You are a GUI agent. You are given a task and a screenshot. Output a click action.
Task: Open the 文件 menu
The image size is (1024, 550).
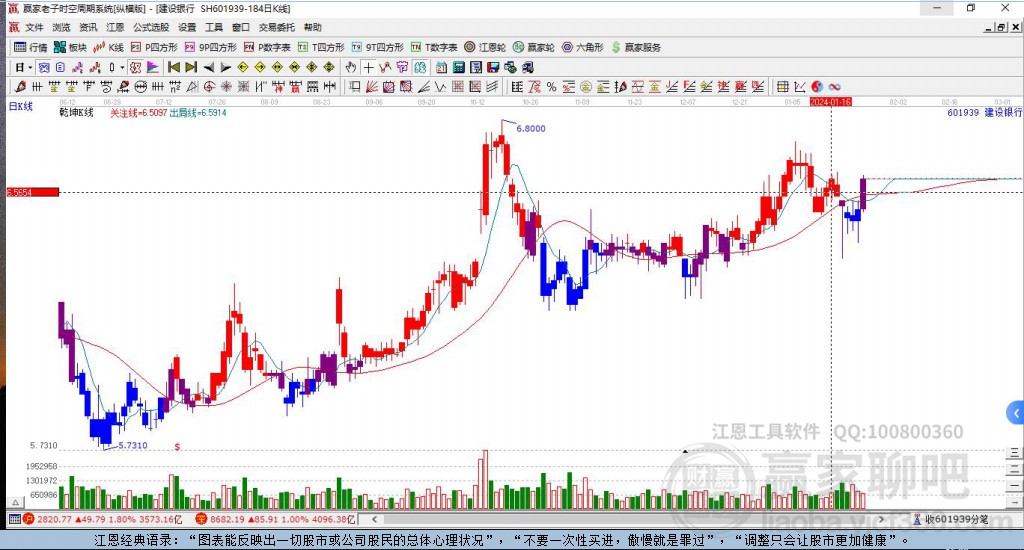34,27
